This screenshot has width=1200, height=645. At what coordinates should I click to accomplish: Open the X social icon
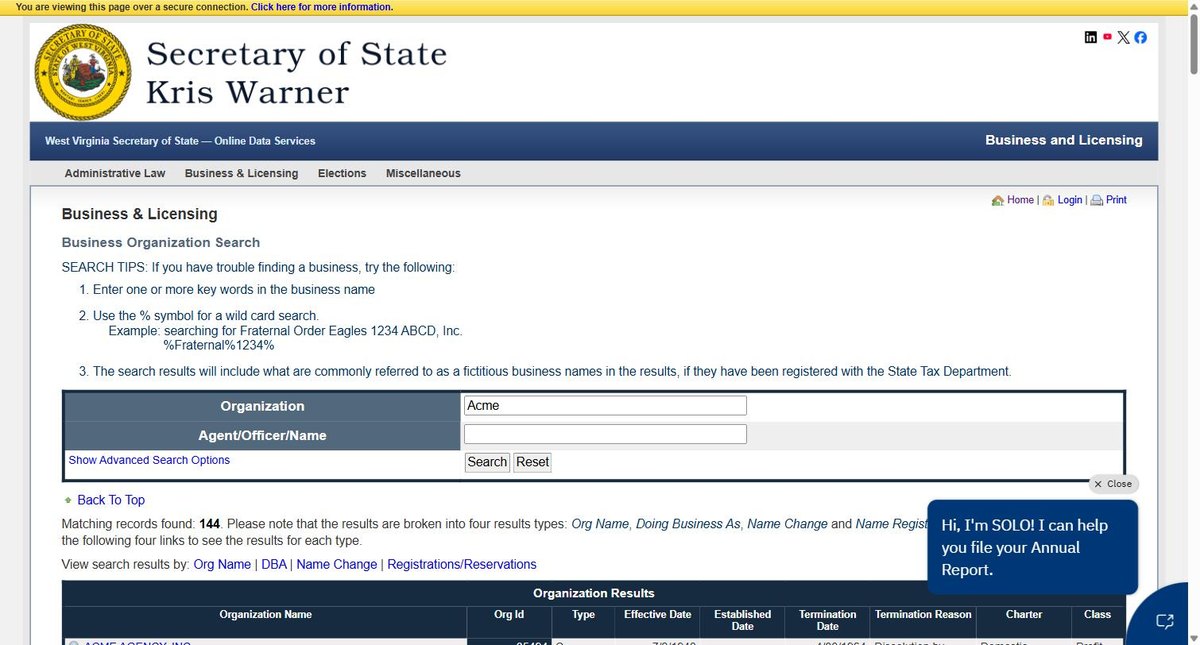tap(1124, 37)
